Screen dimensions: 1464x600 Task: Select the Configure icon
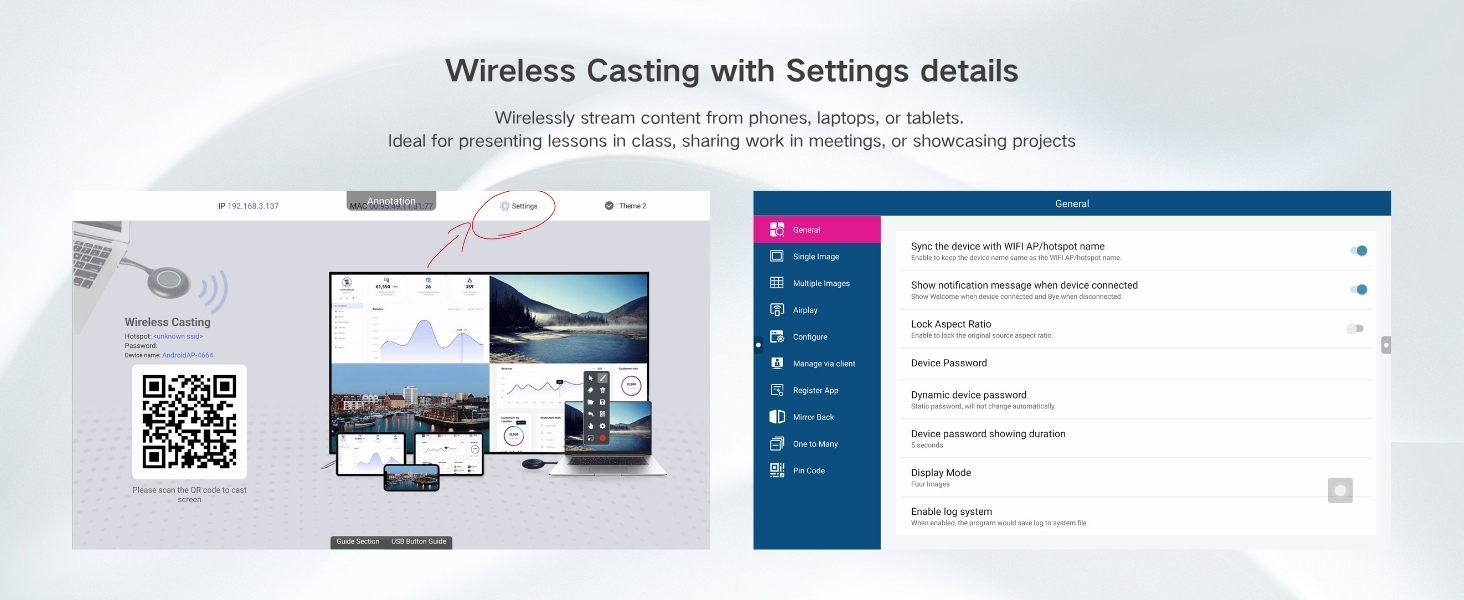777,337
